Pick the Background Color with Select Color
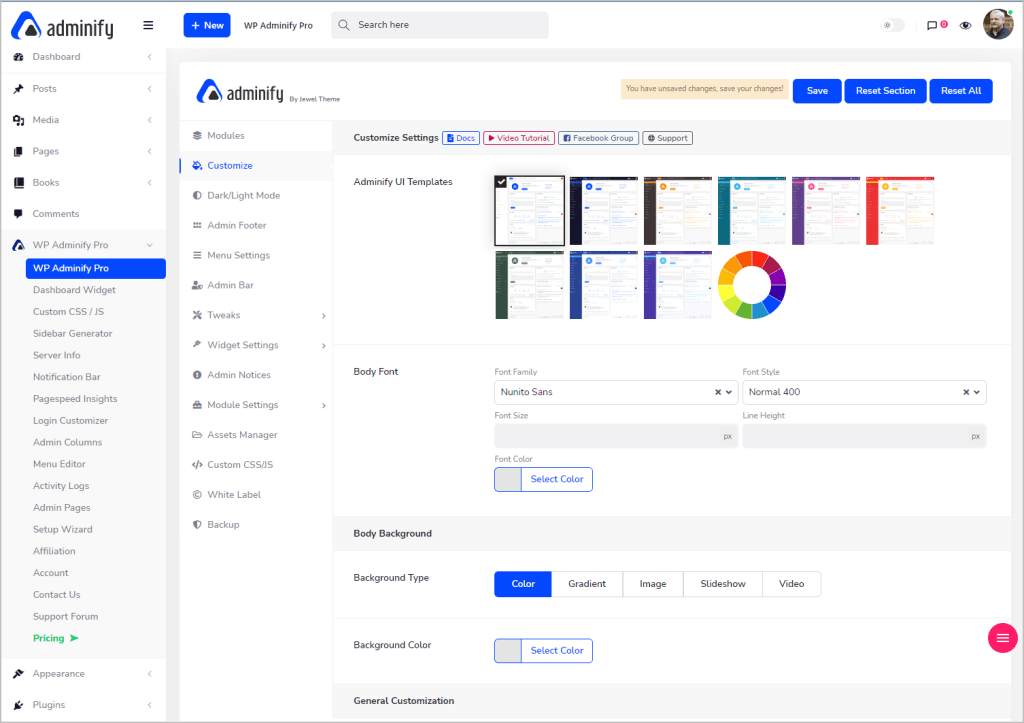Image resolution: width=1024 pixels, height=723 pixels. (543, 651)
